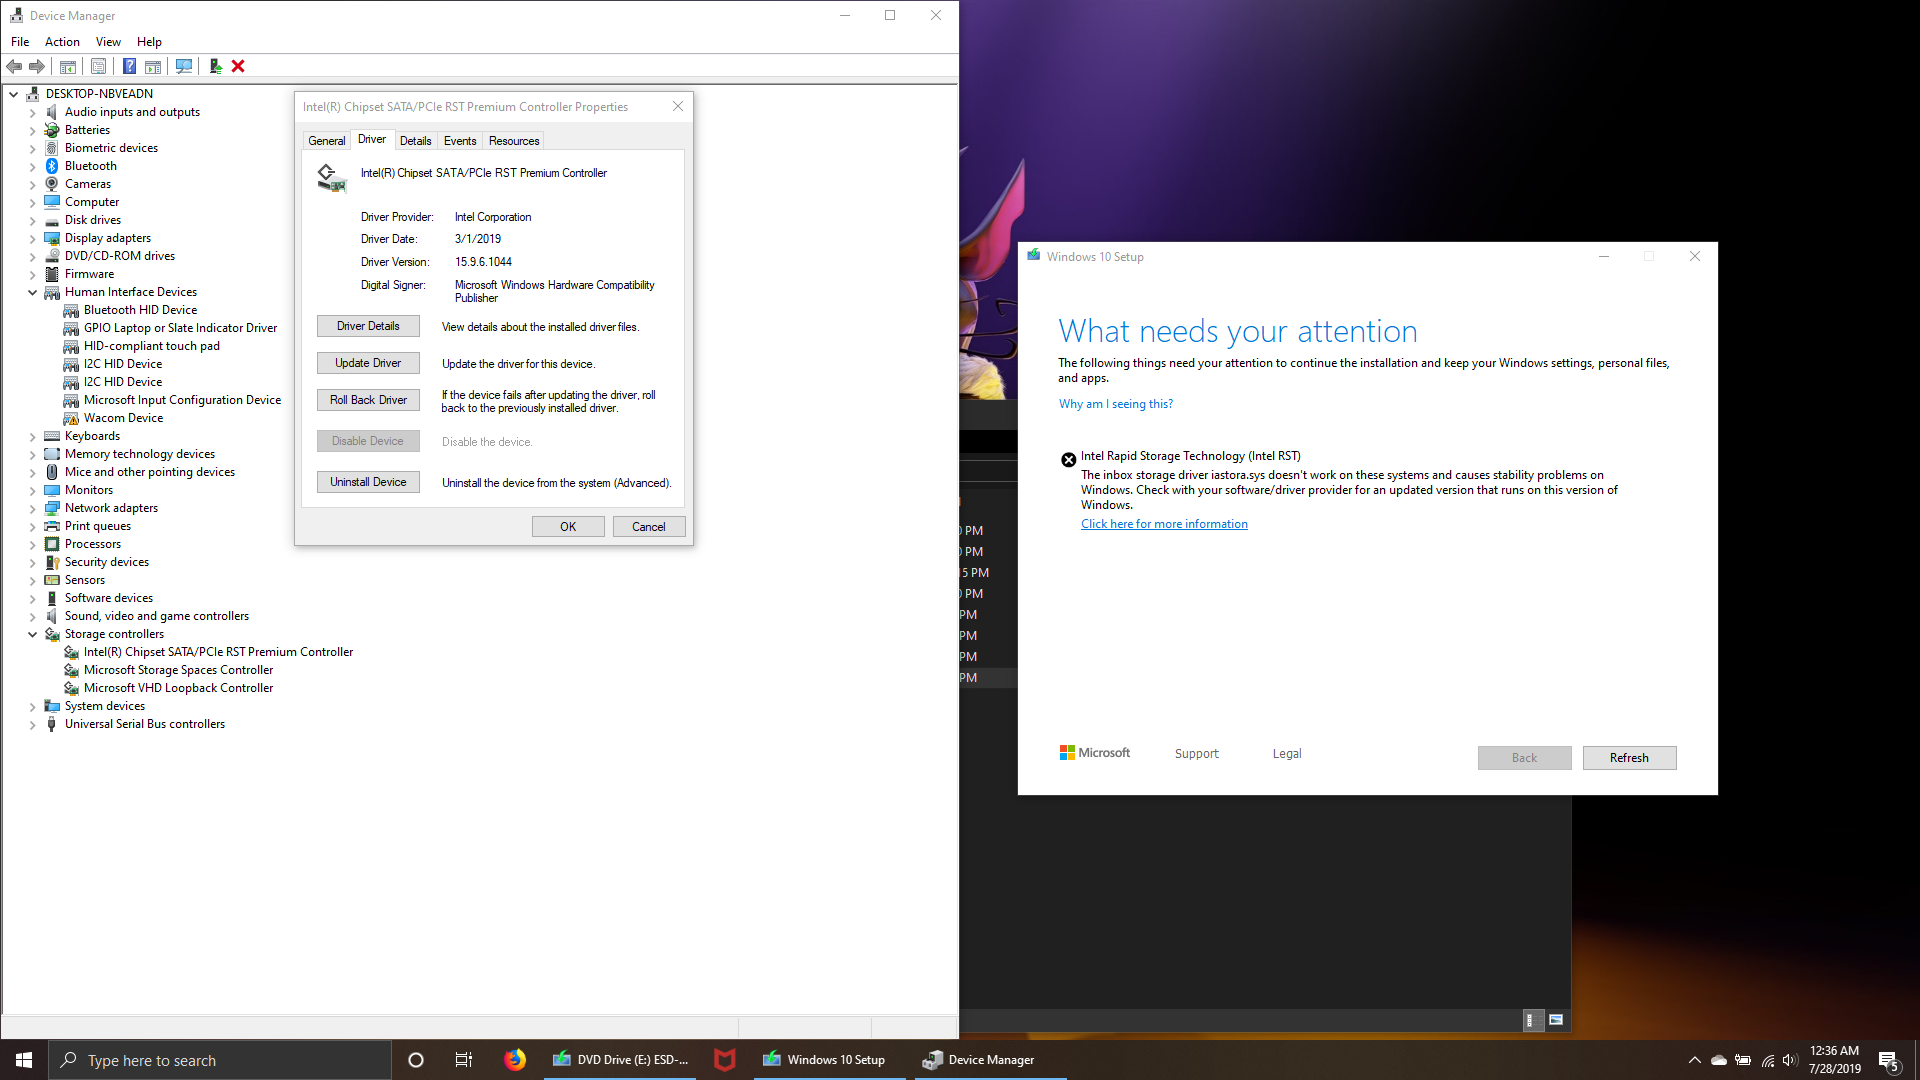The width and height of the screenshot is (1920, 1080).
Task: Switch to the Events tab
Action: pos(460,141)
